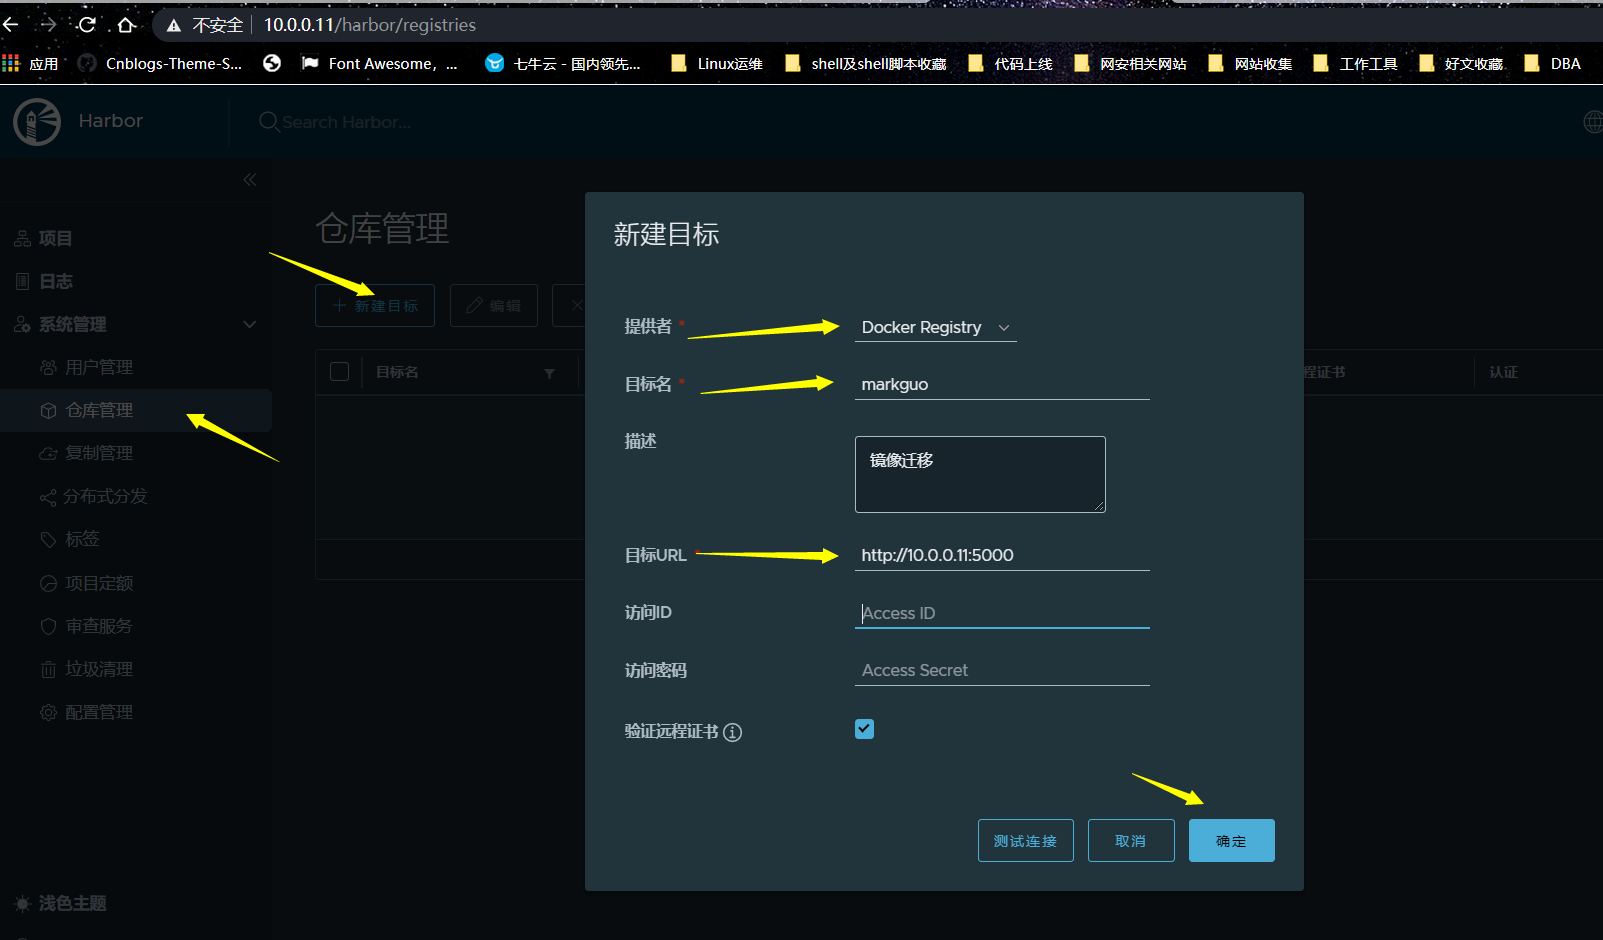
Task: Open Linux运维 bookmark folder
Action: tap(717, 64)
